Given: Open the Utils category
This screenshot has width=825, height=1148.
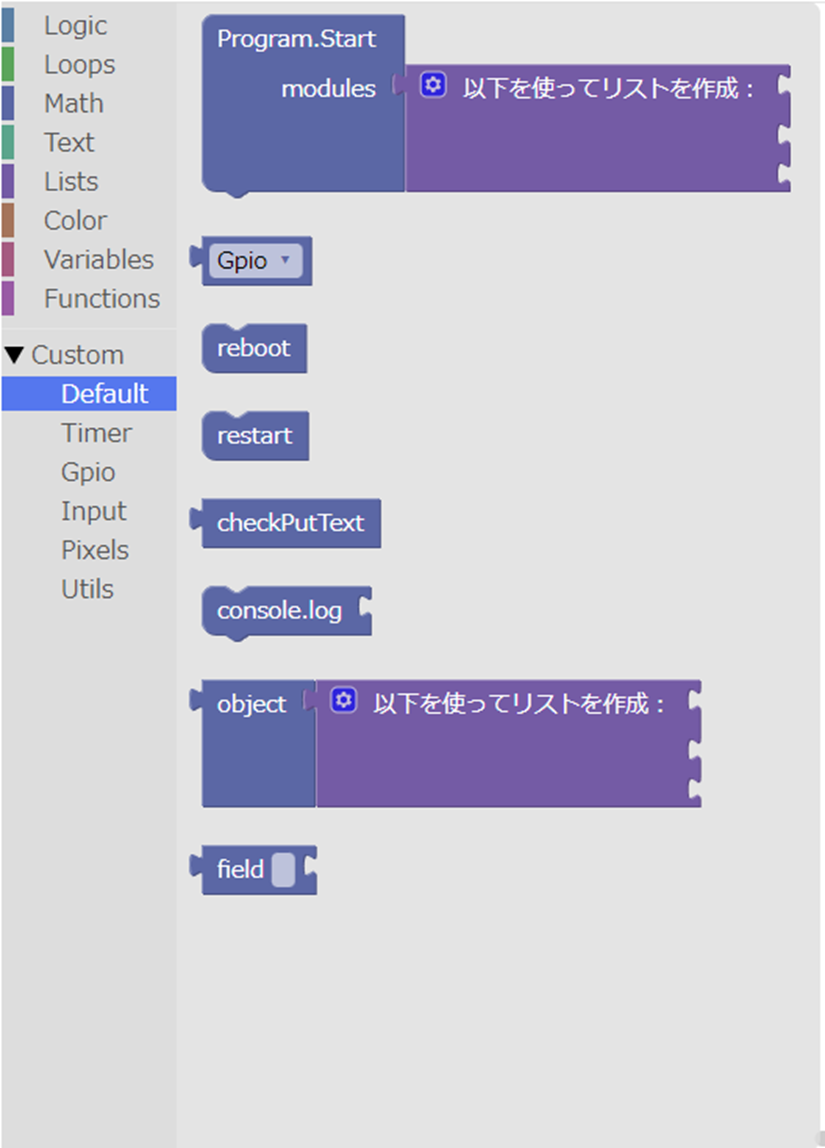Looking at the screenshot, I should point(87,588).
